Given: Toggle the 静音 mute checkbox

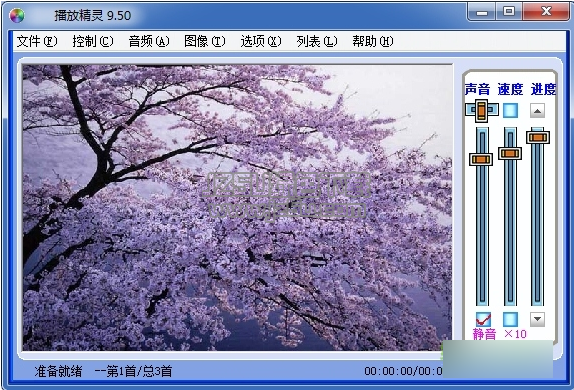Looking at the screenshot, I should 483,319.
